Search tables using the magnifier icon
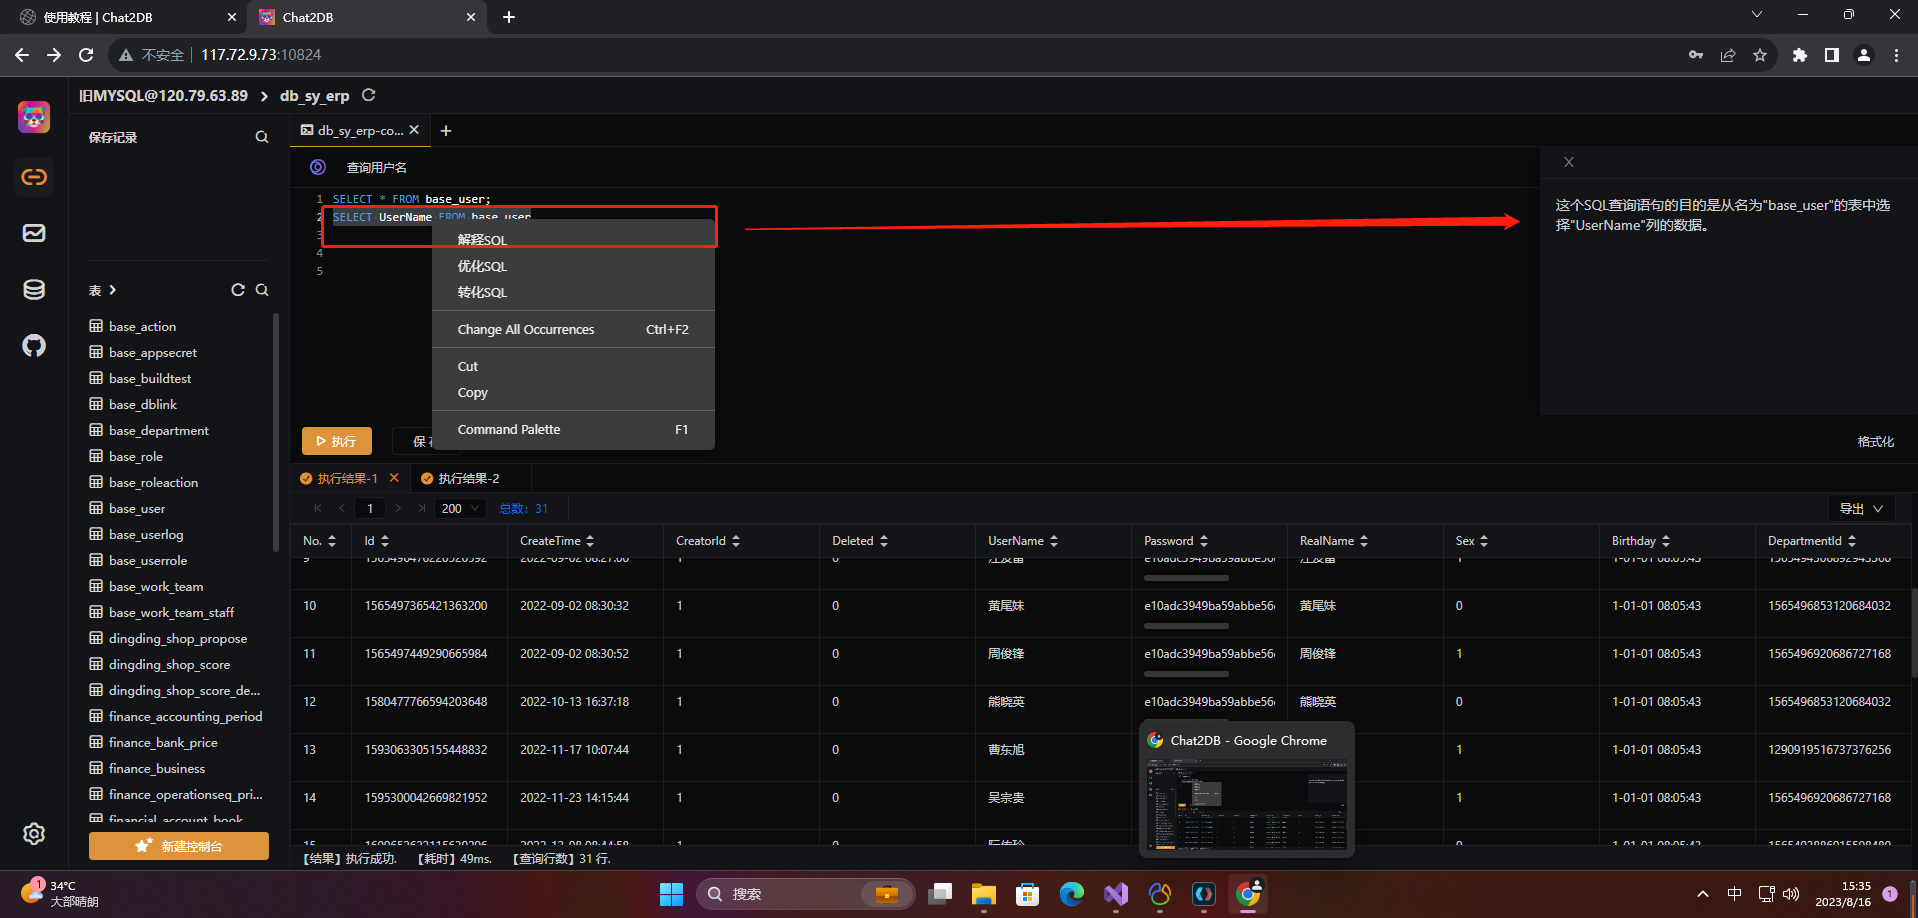Viewport: 1918px width, 918px height. click(x=262, y=290)
